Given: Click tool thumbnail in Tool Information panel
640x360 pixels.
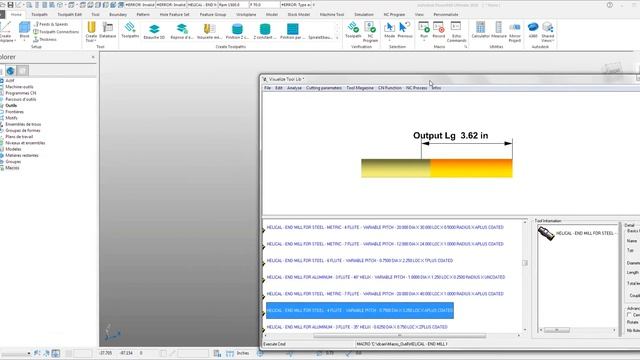Looking at the screenshot, I should point(546,233).
